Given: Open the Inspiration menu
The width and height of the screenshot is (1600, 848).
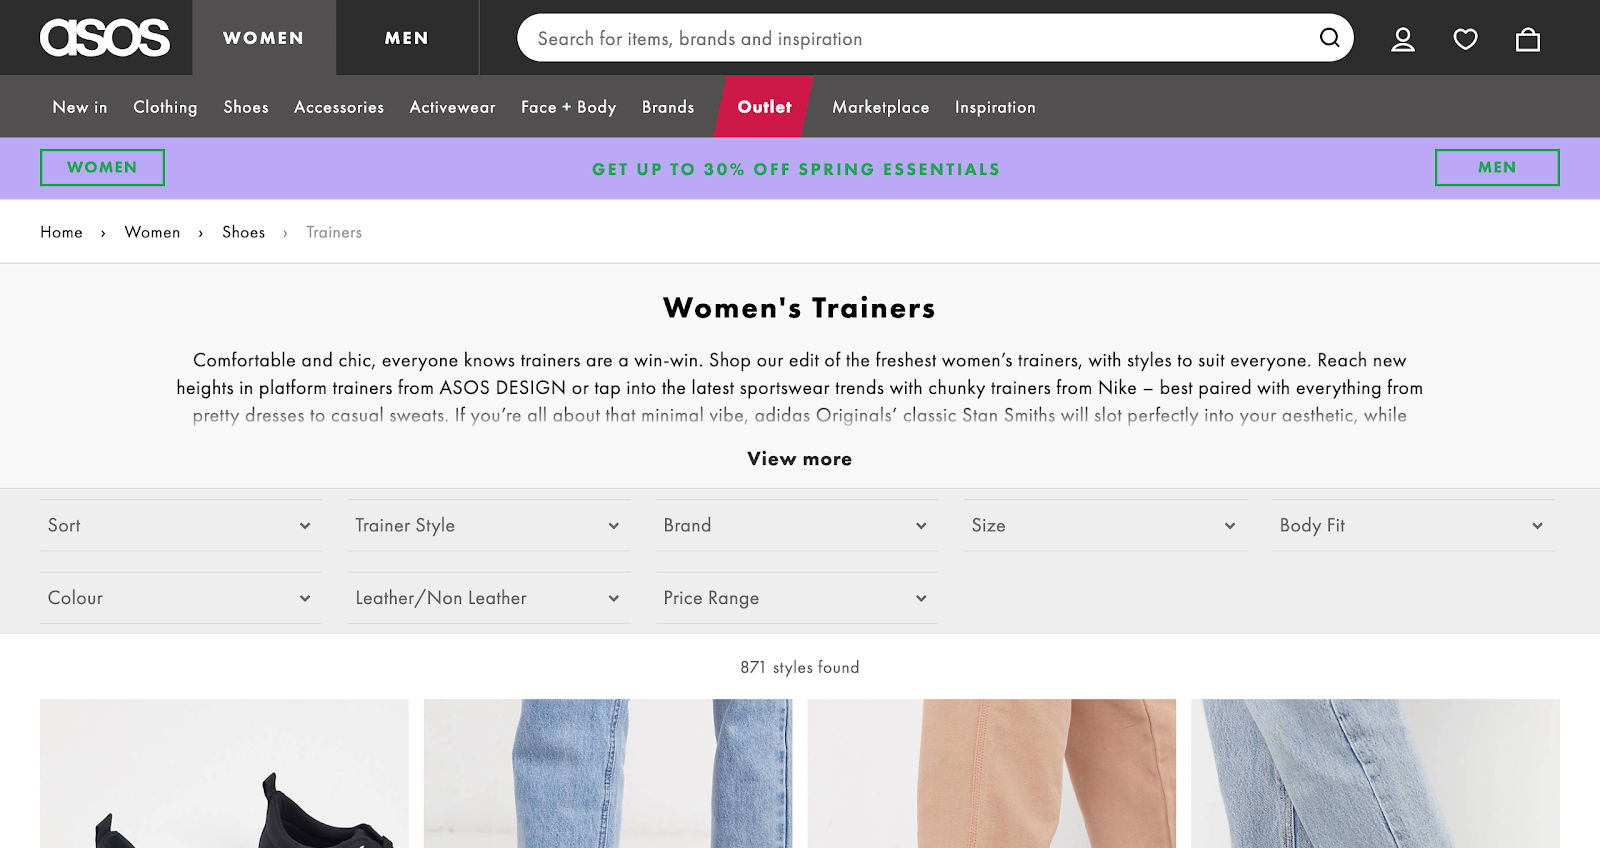Looking at the screenshot, I should 995,107.
